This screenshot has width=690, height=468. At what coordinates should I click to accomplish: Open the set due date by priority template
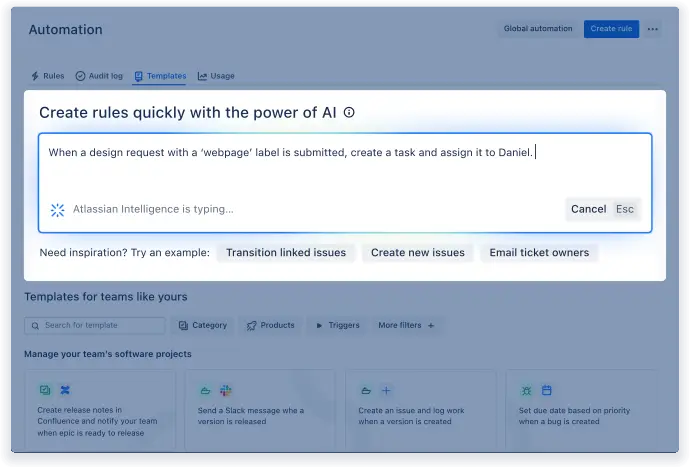point(581,410)
